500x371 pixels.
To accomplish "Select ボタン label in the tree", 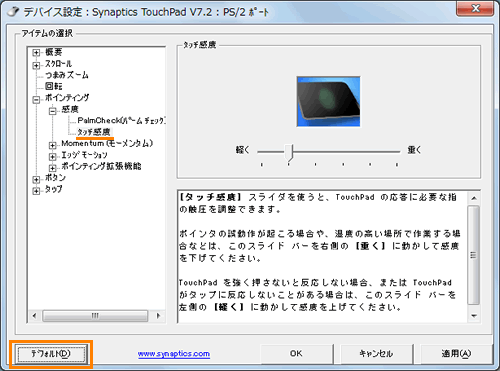I will tap(55, 178).
